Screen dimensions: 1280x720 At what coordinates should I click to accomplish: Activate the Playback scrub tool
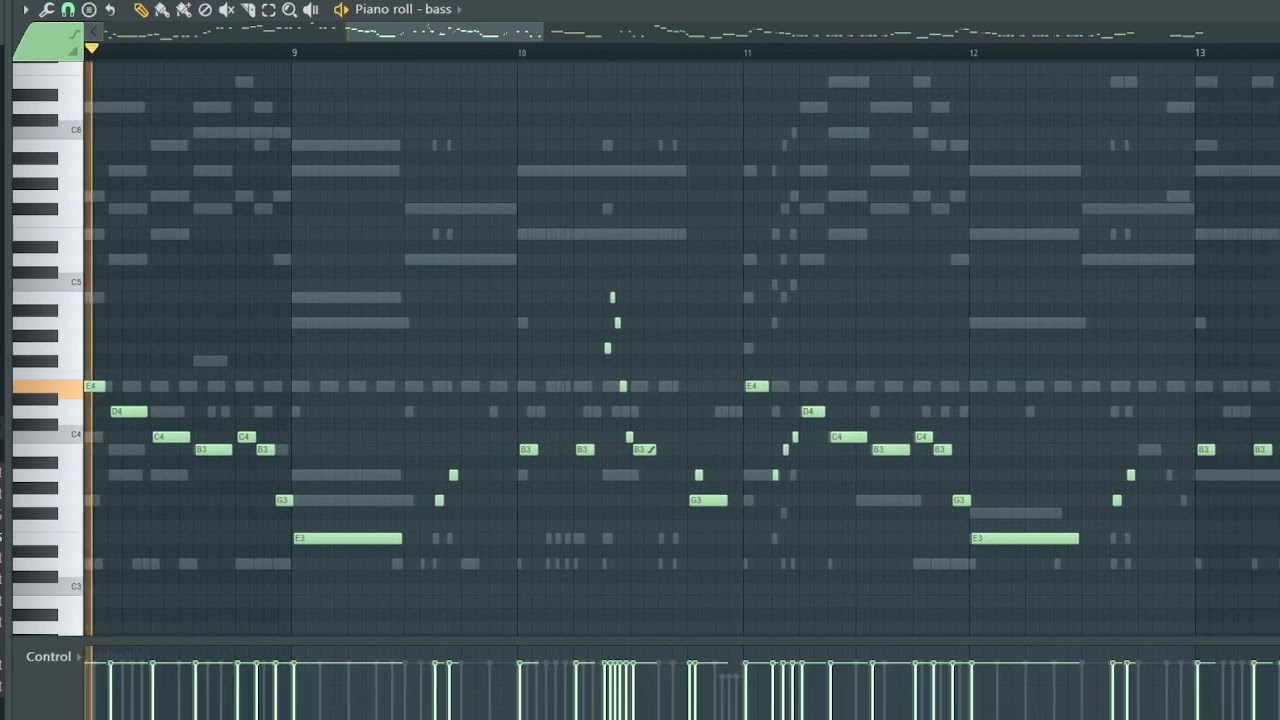[311, 10]
